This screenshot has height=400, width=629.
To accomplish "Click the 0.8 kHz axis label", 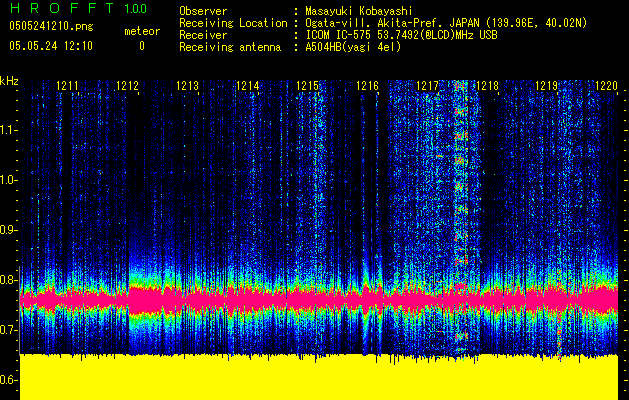I will [8, 280].
